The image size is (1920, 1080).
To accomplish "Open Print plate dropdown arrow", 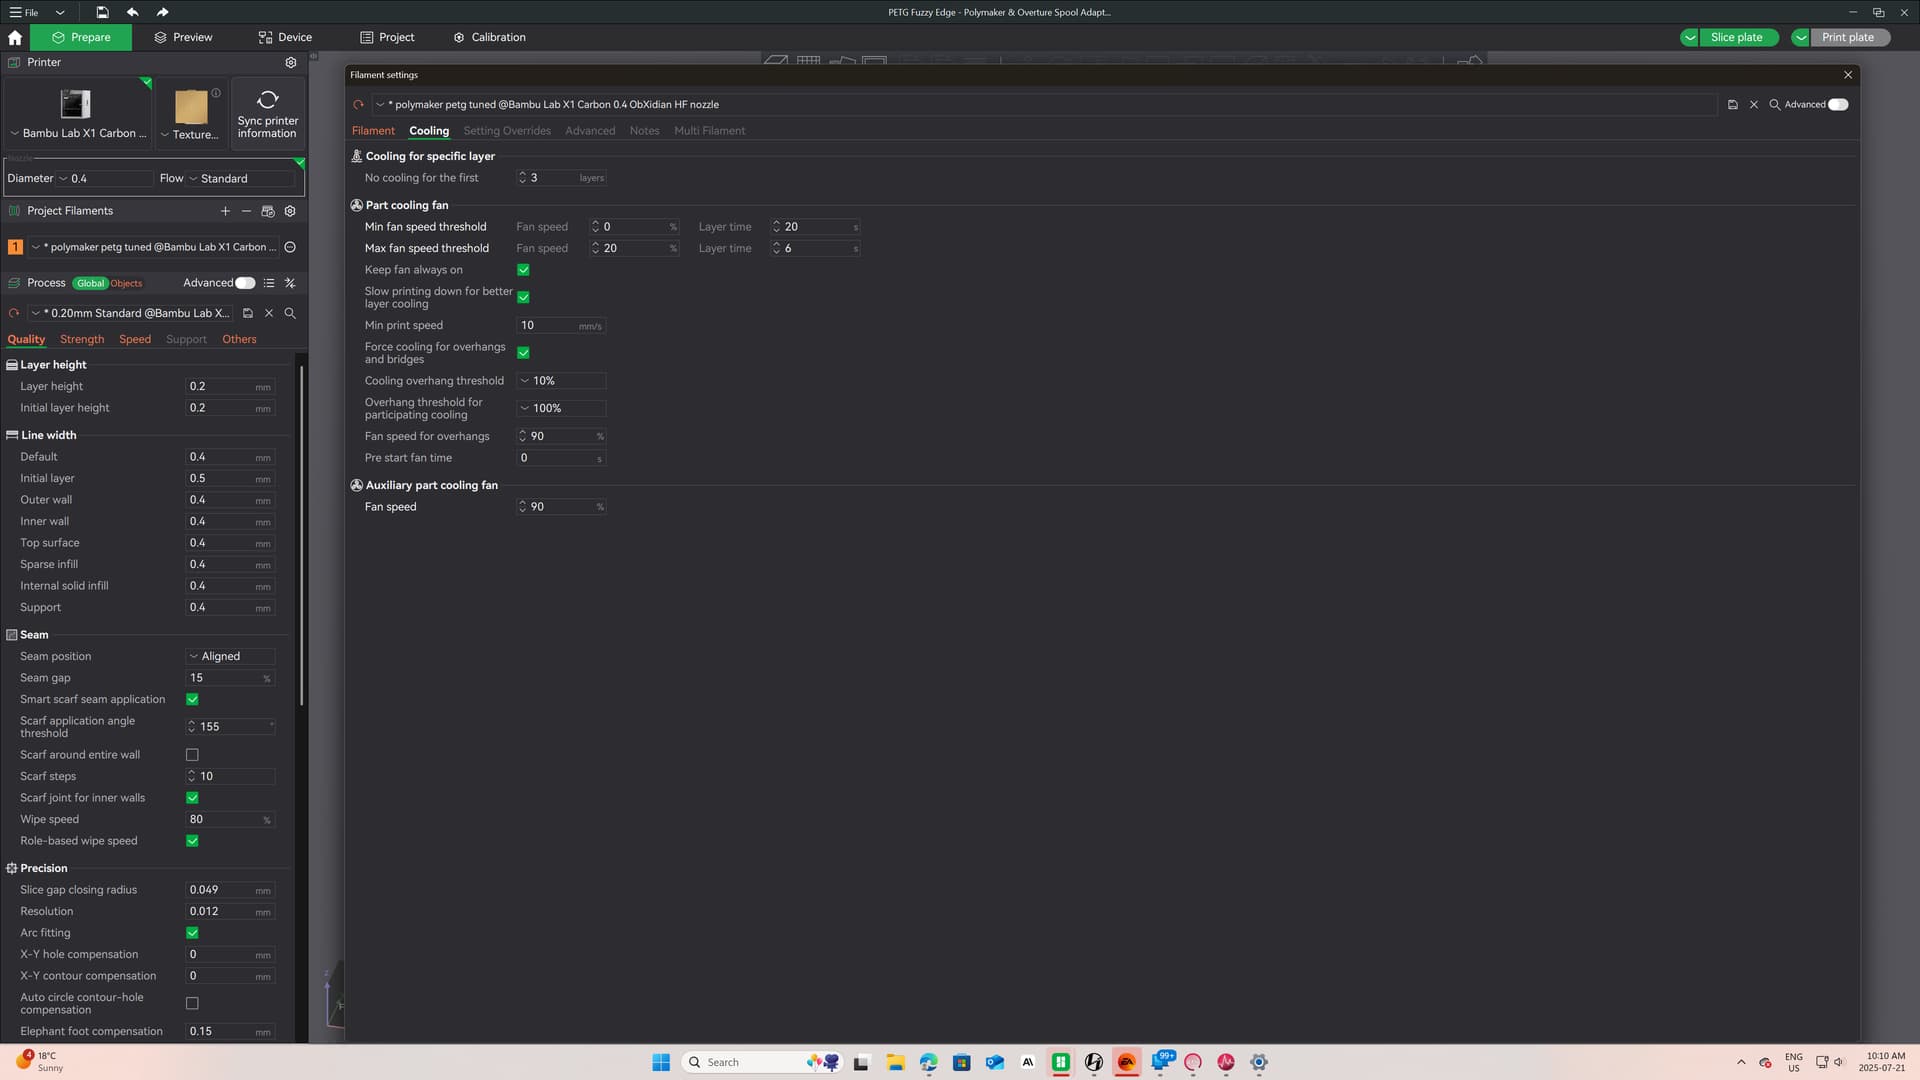I will [1801, 37].
